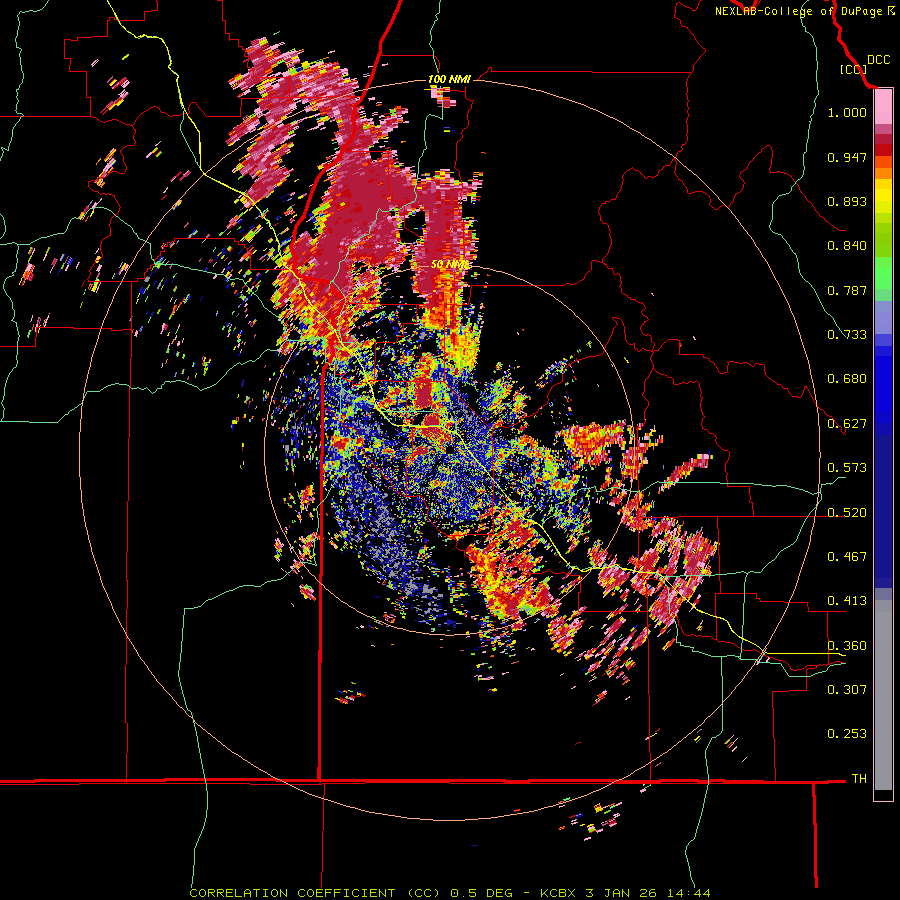
Task: Click the 0.787 value on the color scale
Action: [x=847, y=290]
